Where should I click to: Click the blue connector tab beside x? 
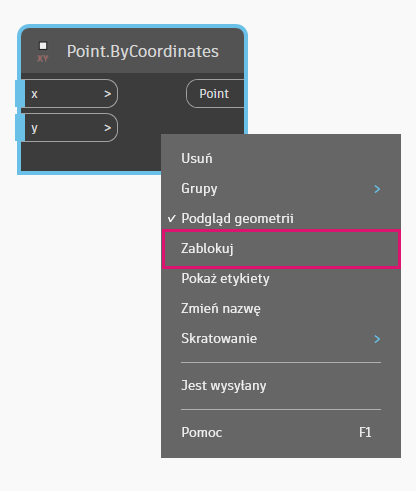click(x=20, y=94)
